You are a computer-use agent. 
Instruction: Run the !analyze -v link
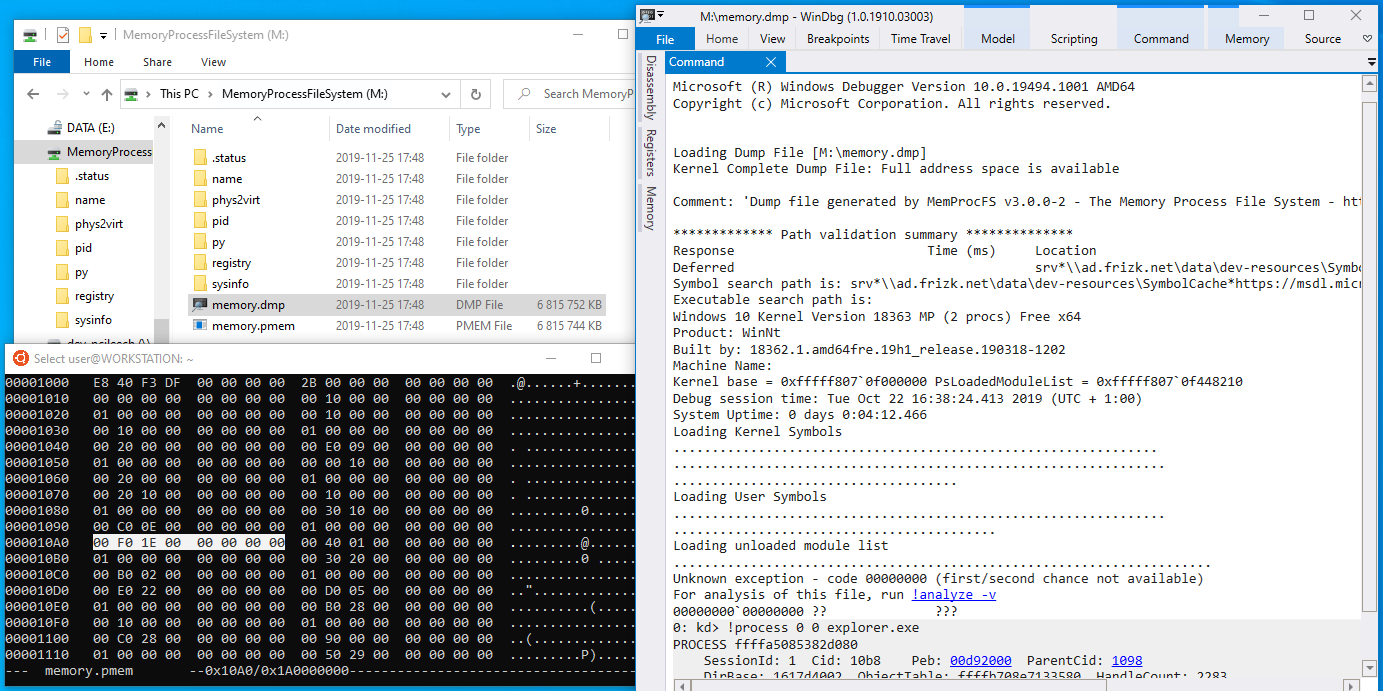pyautogui.click(x=953, y=595)
